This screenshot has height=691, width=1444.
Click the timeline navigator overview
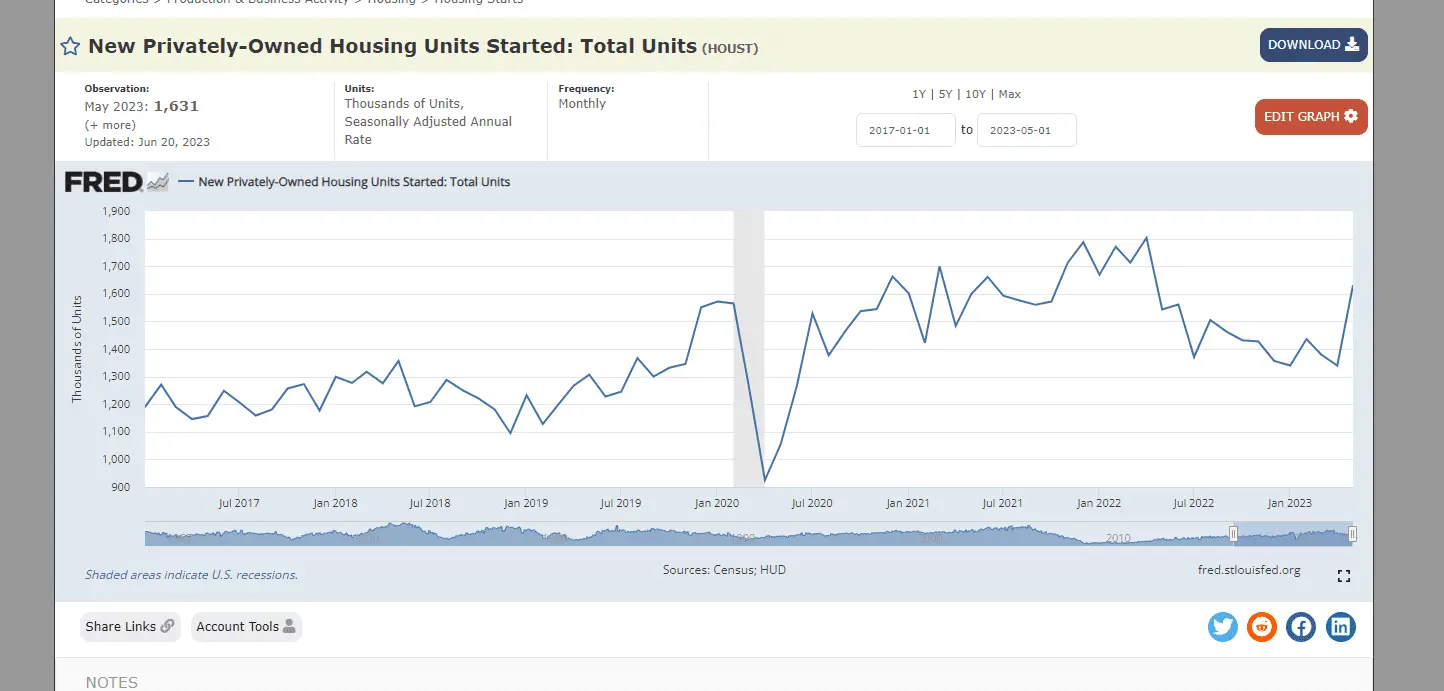pos(748,534)
